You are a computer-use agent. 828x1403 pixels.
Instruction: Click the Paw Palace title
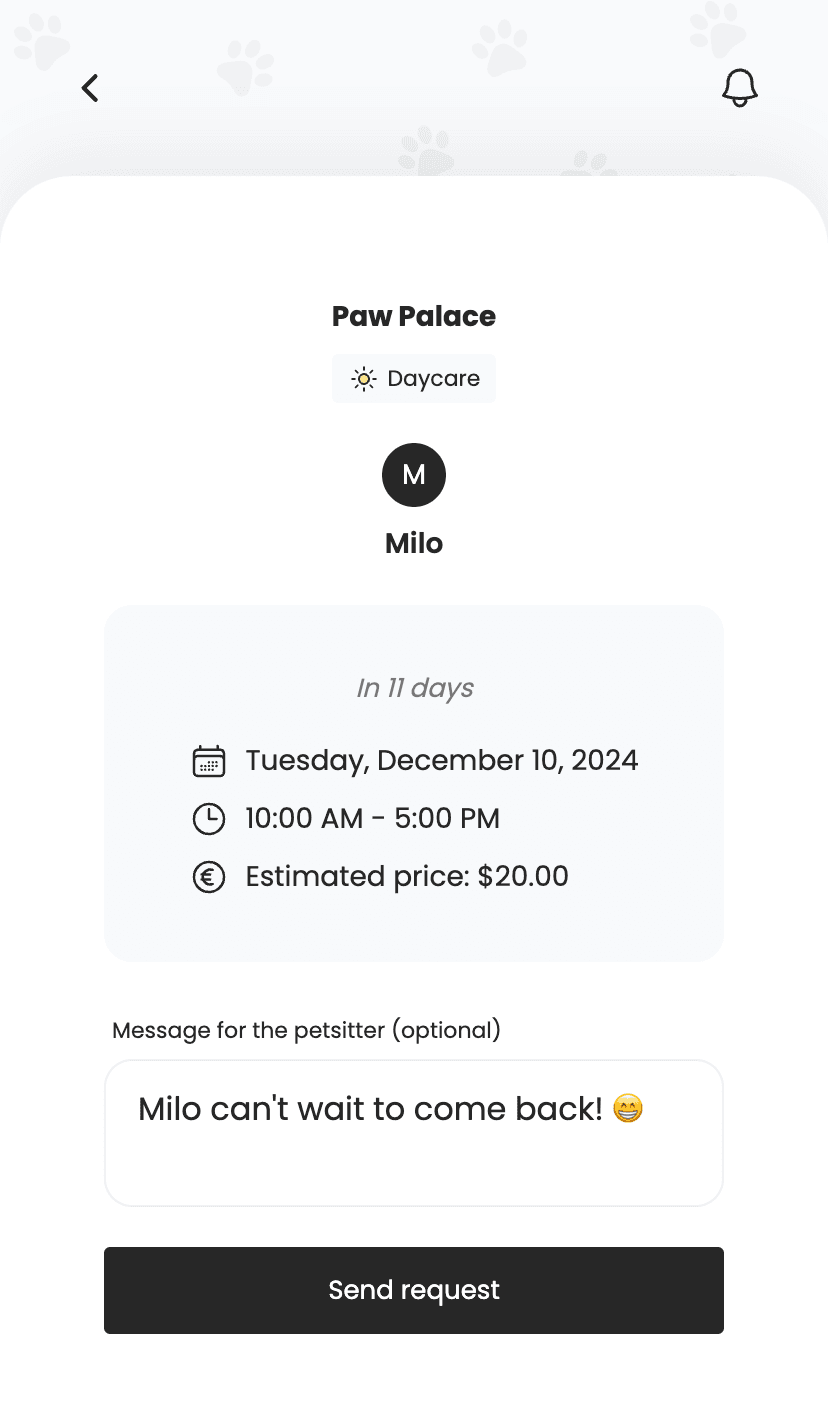click(414, 316)
